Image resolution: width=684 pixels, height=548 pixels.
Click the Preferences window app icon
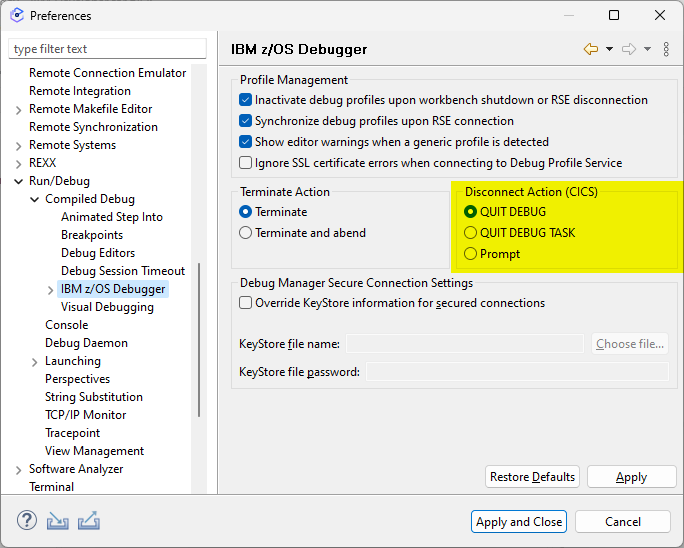point(17,15)
